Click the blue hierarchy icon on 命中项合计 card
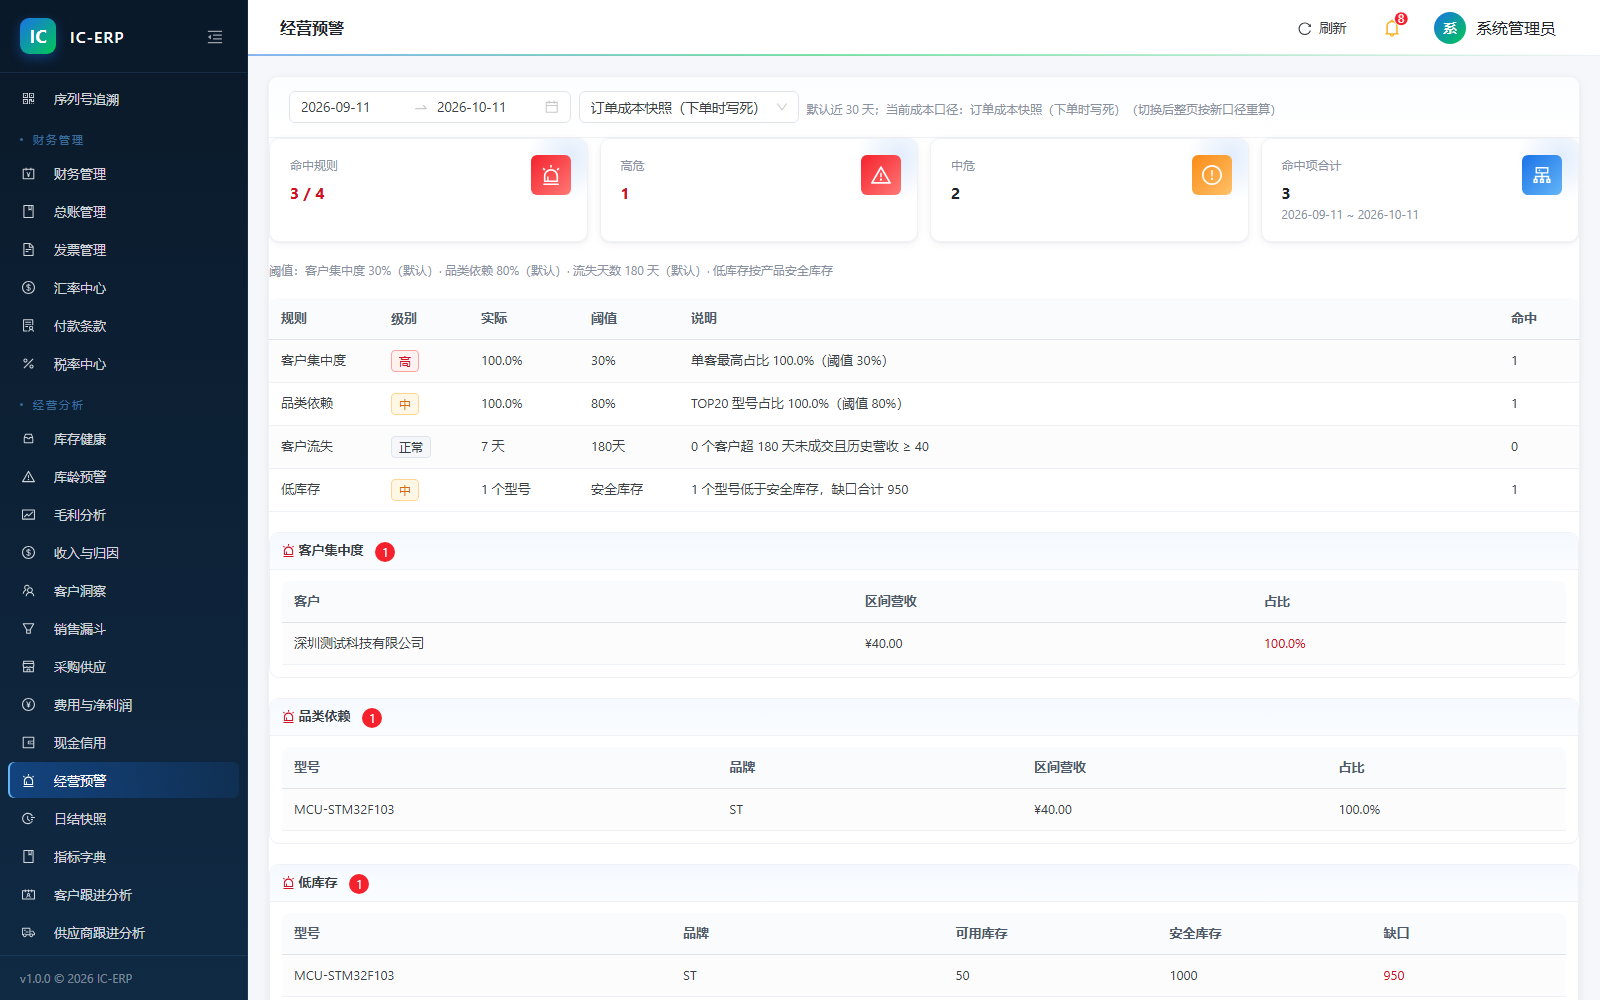Image resolution: width=1600 pixels, height=1000 pixels. [x=1542, y=175]
